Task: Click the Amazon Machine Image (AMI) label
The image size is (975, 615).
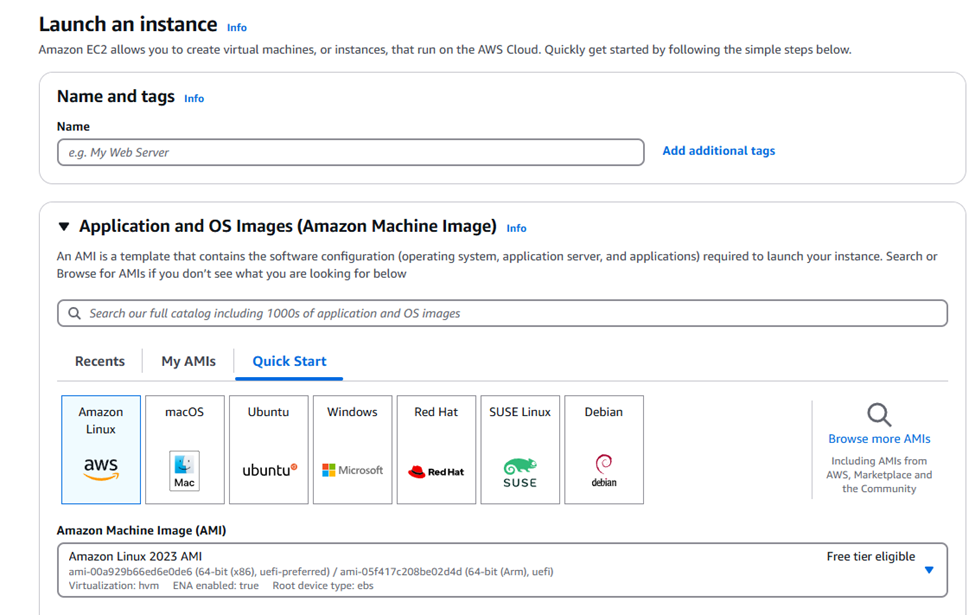Action: click(141, 530)
